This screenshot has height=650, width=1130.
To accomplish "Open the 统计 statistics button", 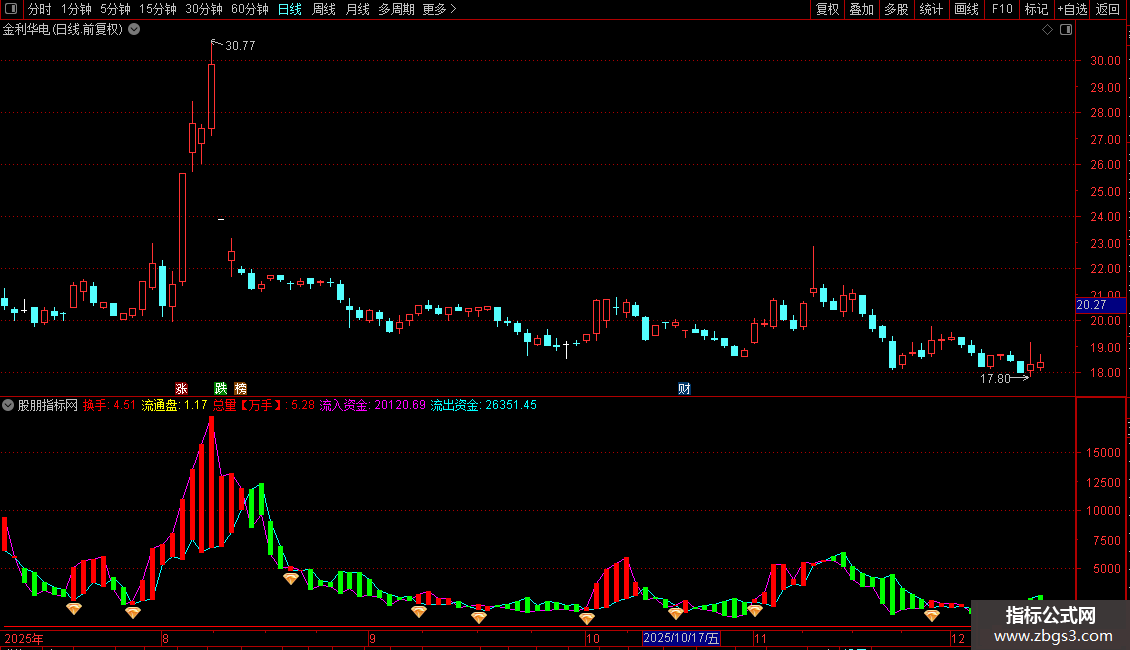I will tap(930, 9).
